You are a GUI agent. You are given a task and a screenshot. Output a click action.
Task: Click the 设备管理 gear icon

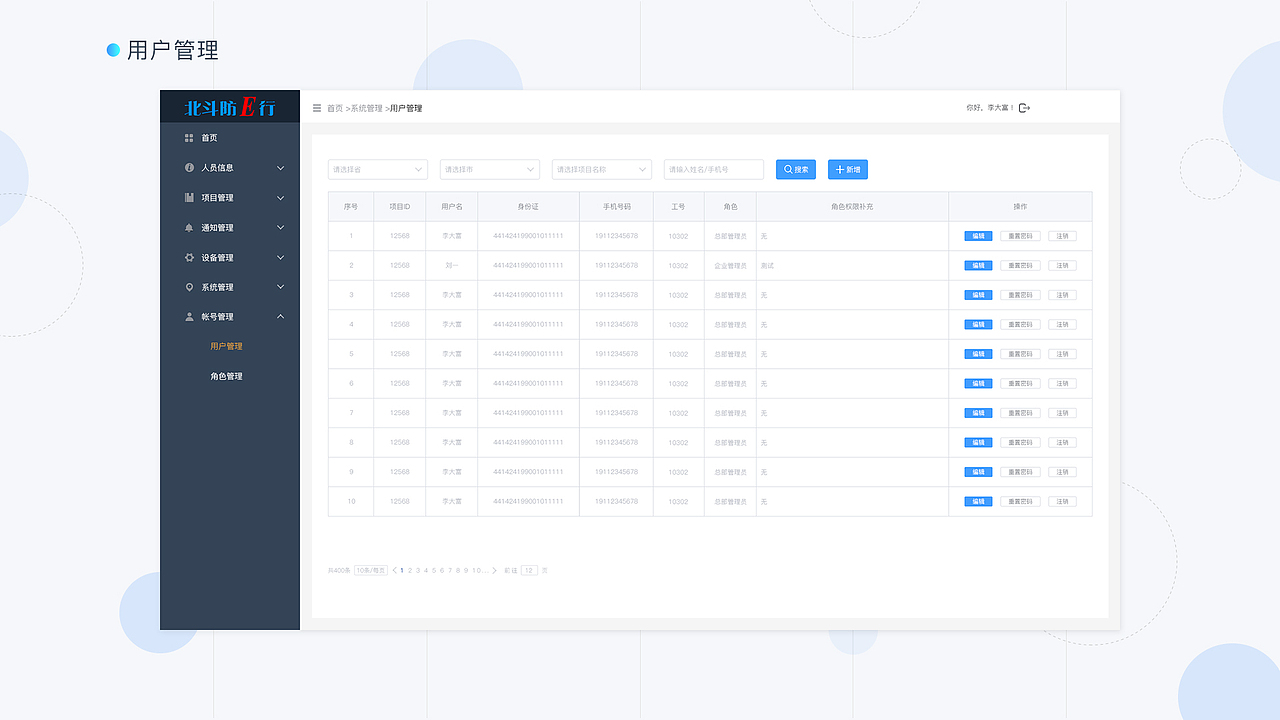(x=189, y=257)
